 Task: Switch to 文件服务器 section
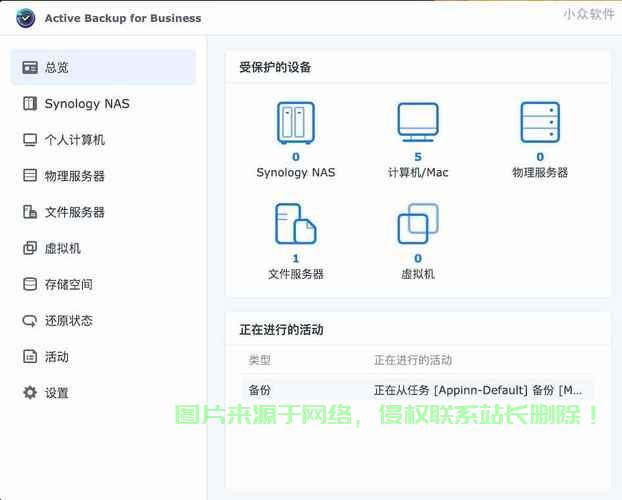103,212
